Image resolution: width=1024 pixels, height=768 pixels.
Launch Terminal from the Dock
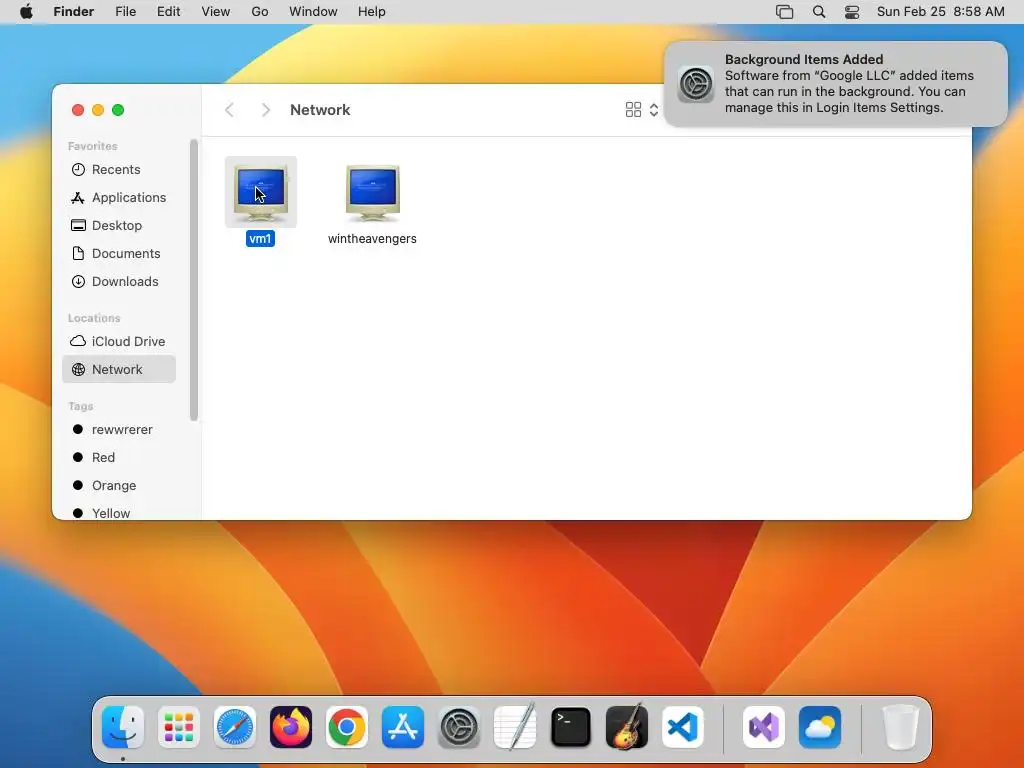(x=571, y=727)
